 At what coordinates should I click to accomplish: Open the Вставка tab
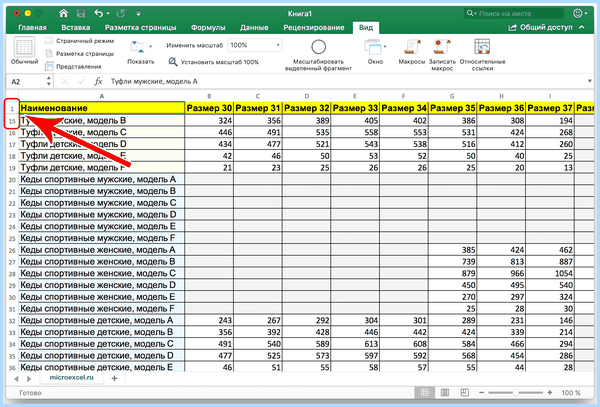tap(75, 28)
